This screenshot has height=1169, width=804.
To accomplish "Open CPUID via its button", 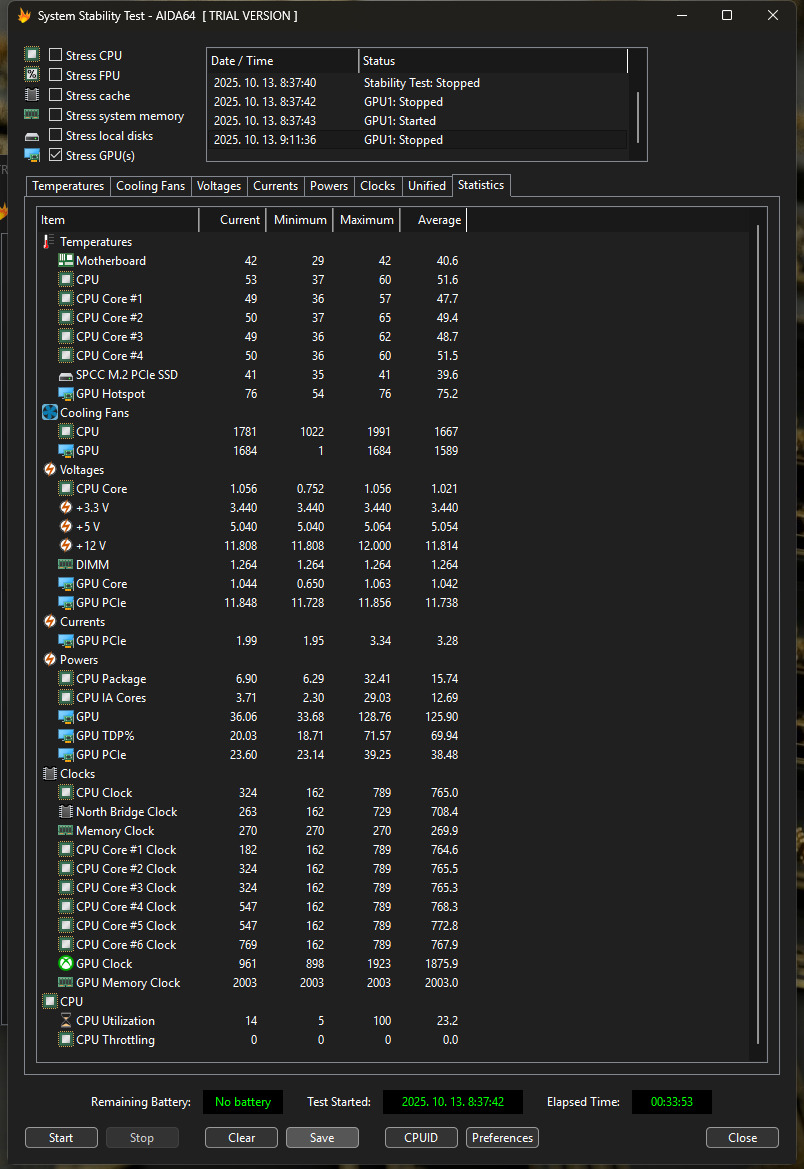I will (x=421, y=1138).
